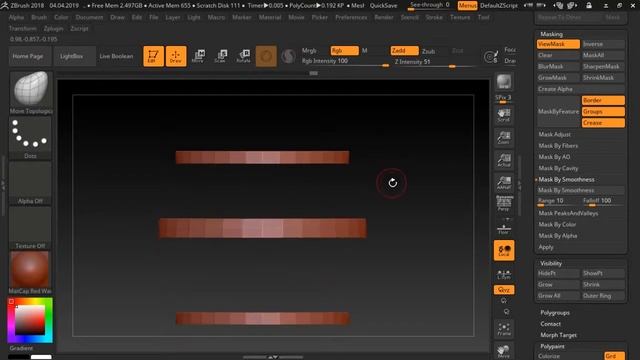Click the Sculptris Pro swirl icon
Image resolution: width=640 pixels, height=360 pixels.
pyautogui.click(x=288, y=56)
